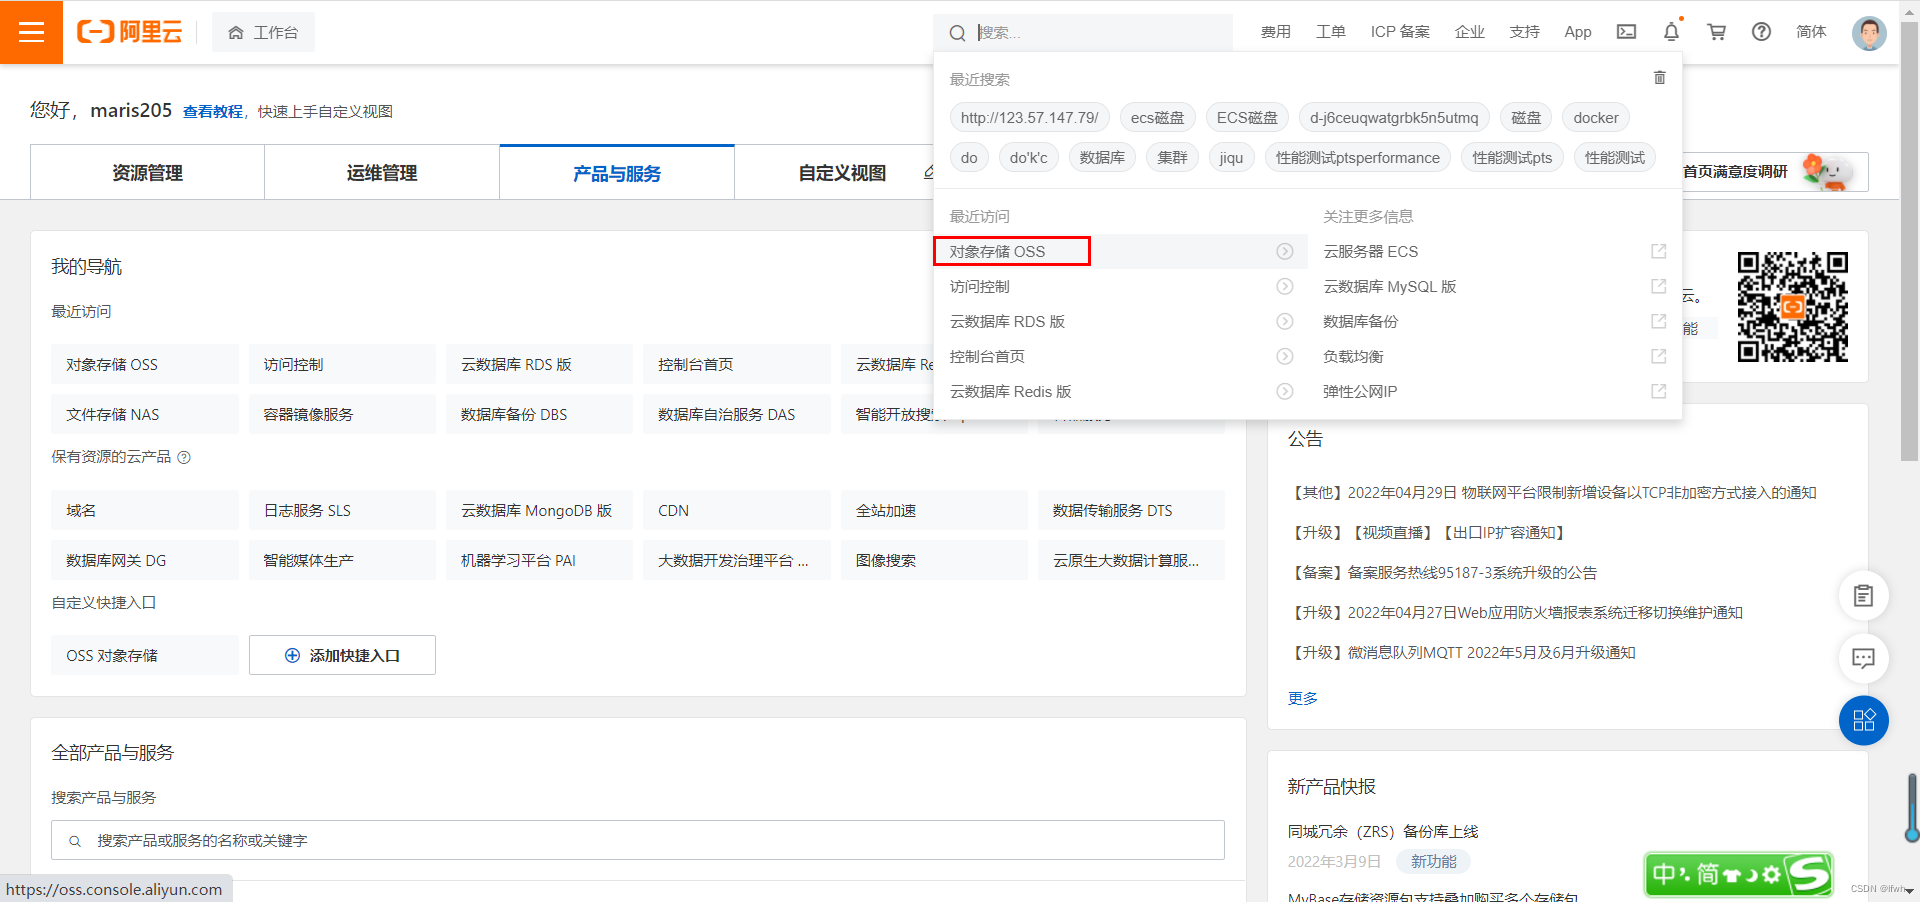Image resolution: width=1920 pixels, height=902 pixels.
Task: Open the notifications bell
Action: click(x=1670, y=32)
